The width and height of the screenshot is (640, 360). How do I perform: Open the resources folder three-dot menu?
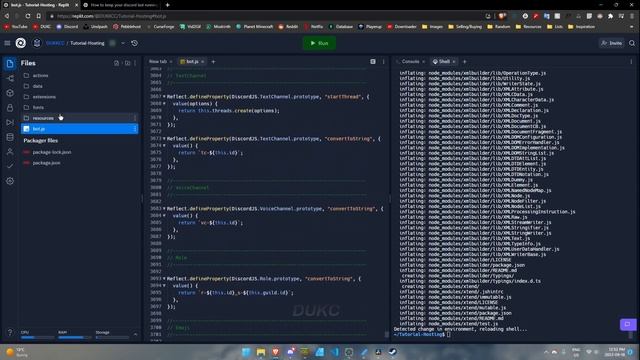pyautogui.click(x=135, y=118)
